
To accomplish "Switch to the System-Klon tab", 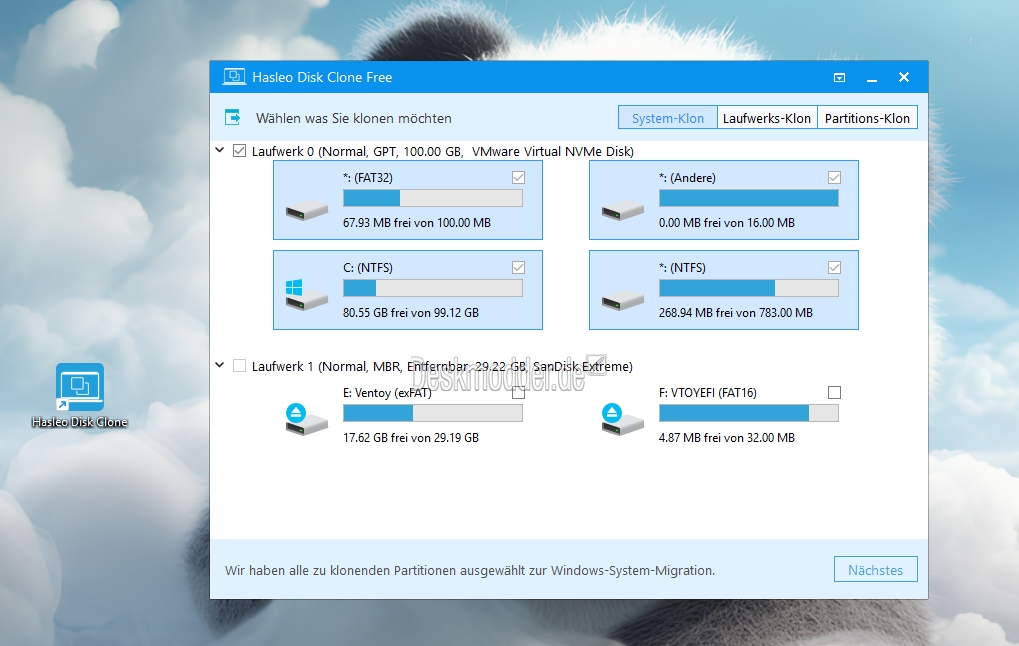I will (x=667, y=118).
